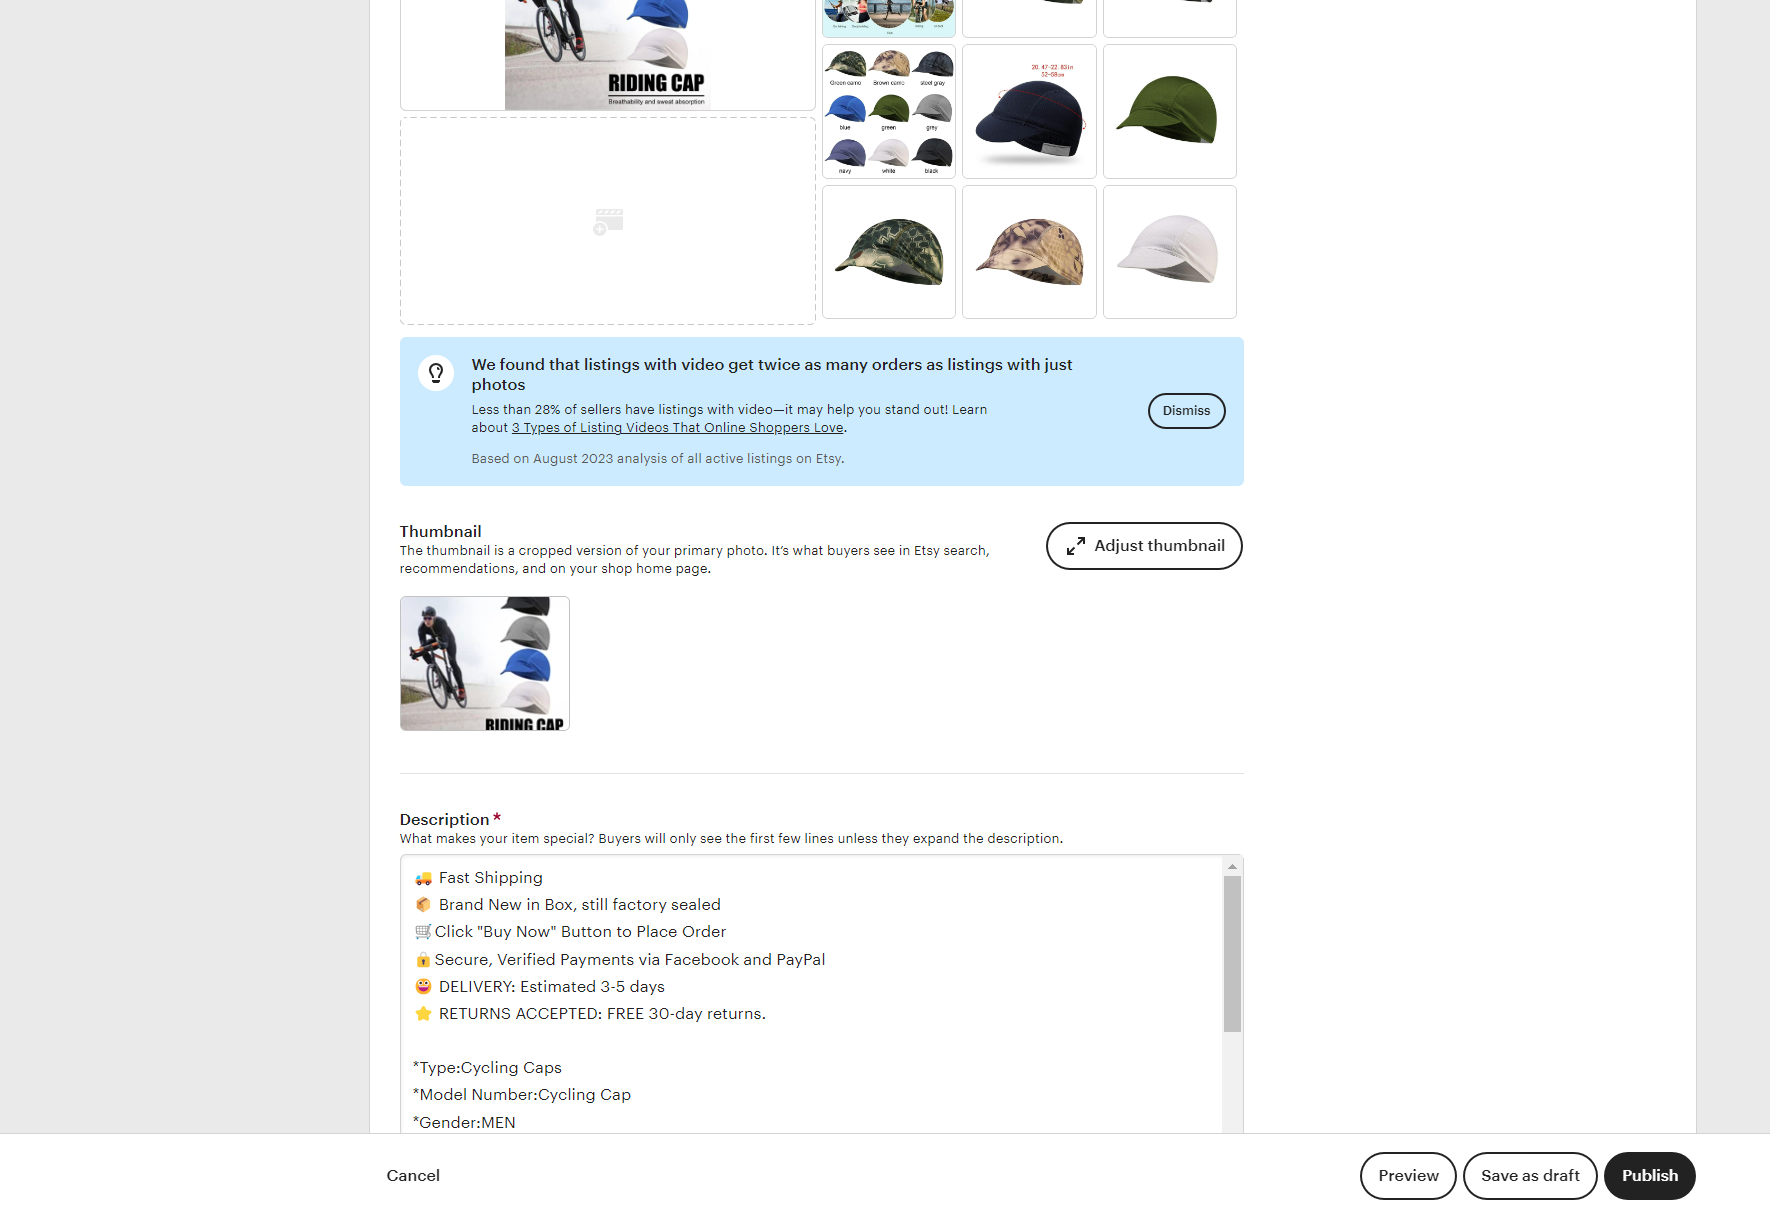Select the brown camo cap photo

coord(1029,252)
